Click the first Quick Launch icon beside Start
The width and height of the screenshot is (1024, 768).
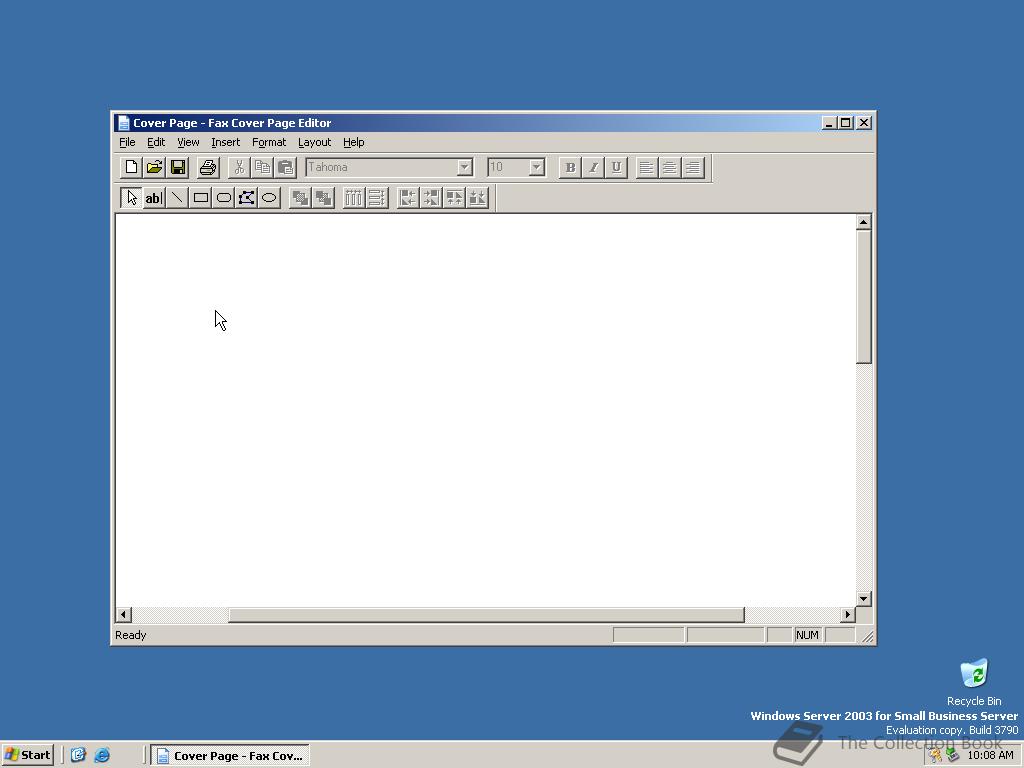[x=78, y=756]
